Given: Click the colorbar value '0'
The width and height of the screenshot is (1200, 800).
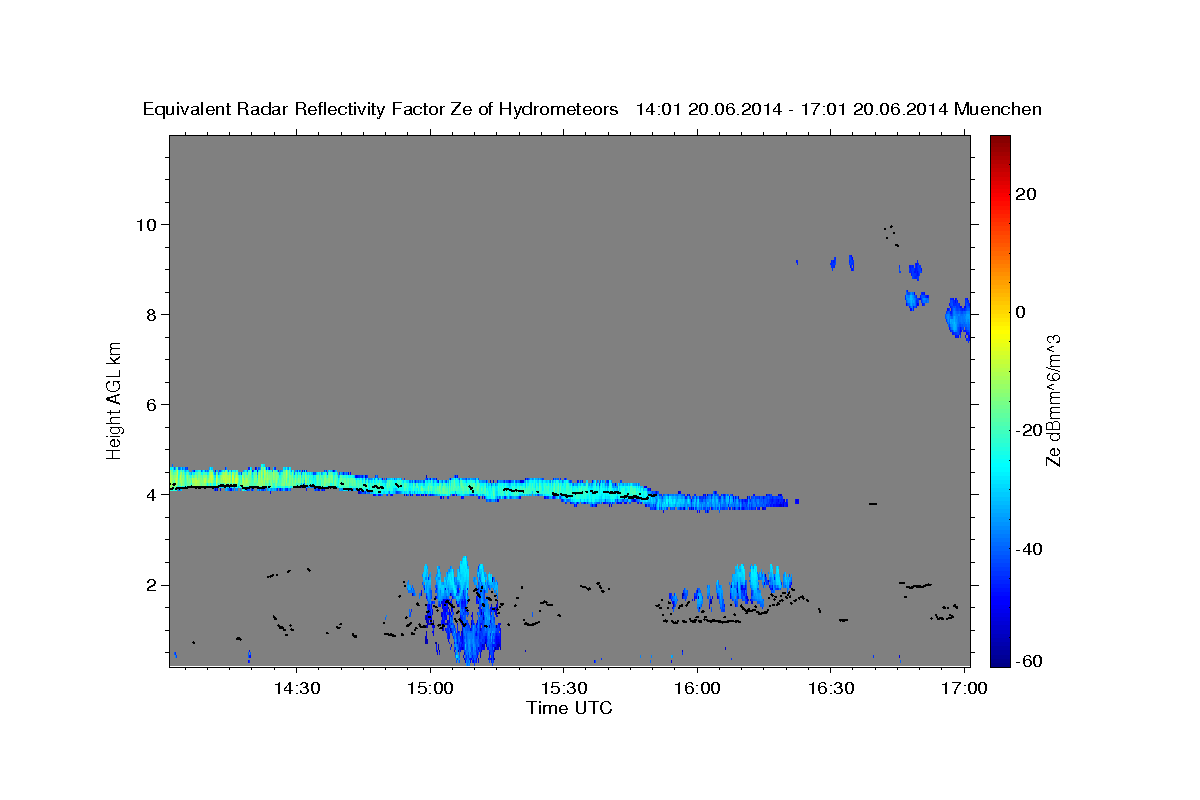Looking at the screenshot, I should (1021, 312).
